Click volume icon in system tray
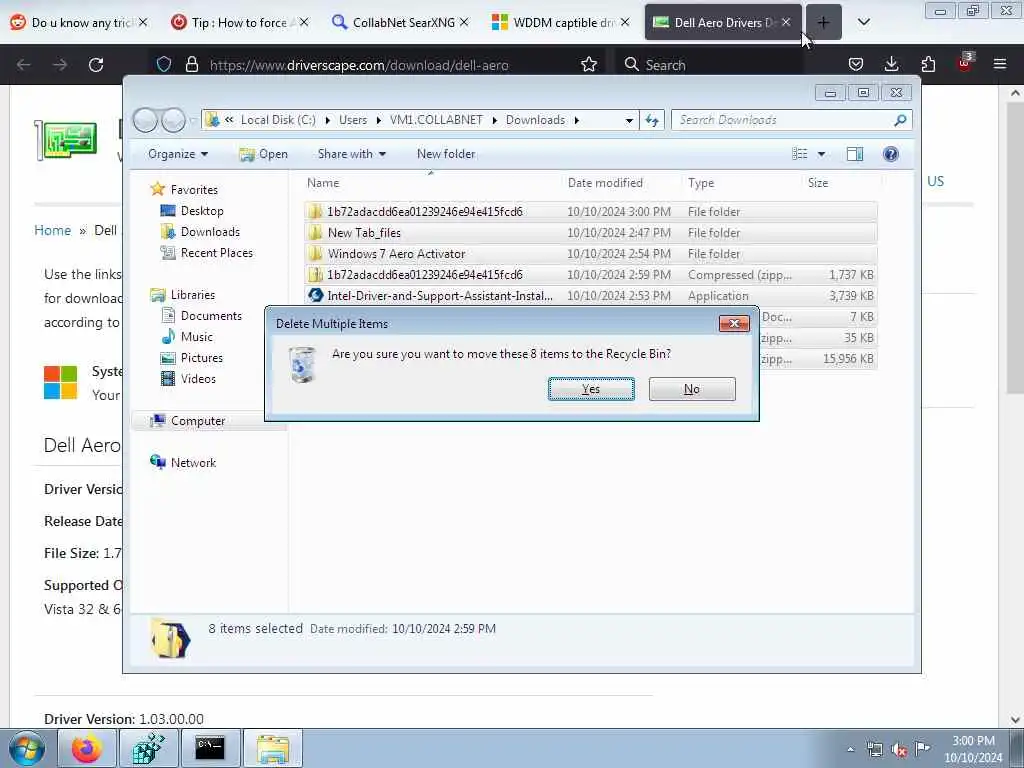 pyautogui.click(x=899, y=750)
